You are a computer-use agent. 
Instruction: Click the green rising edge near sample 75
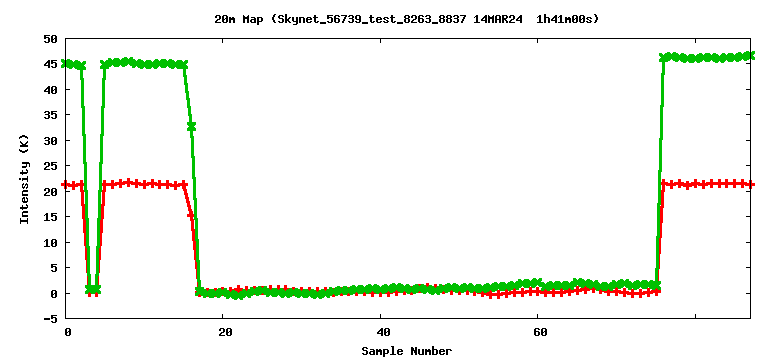click(659, 171)
